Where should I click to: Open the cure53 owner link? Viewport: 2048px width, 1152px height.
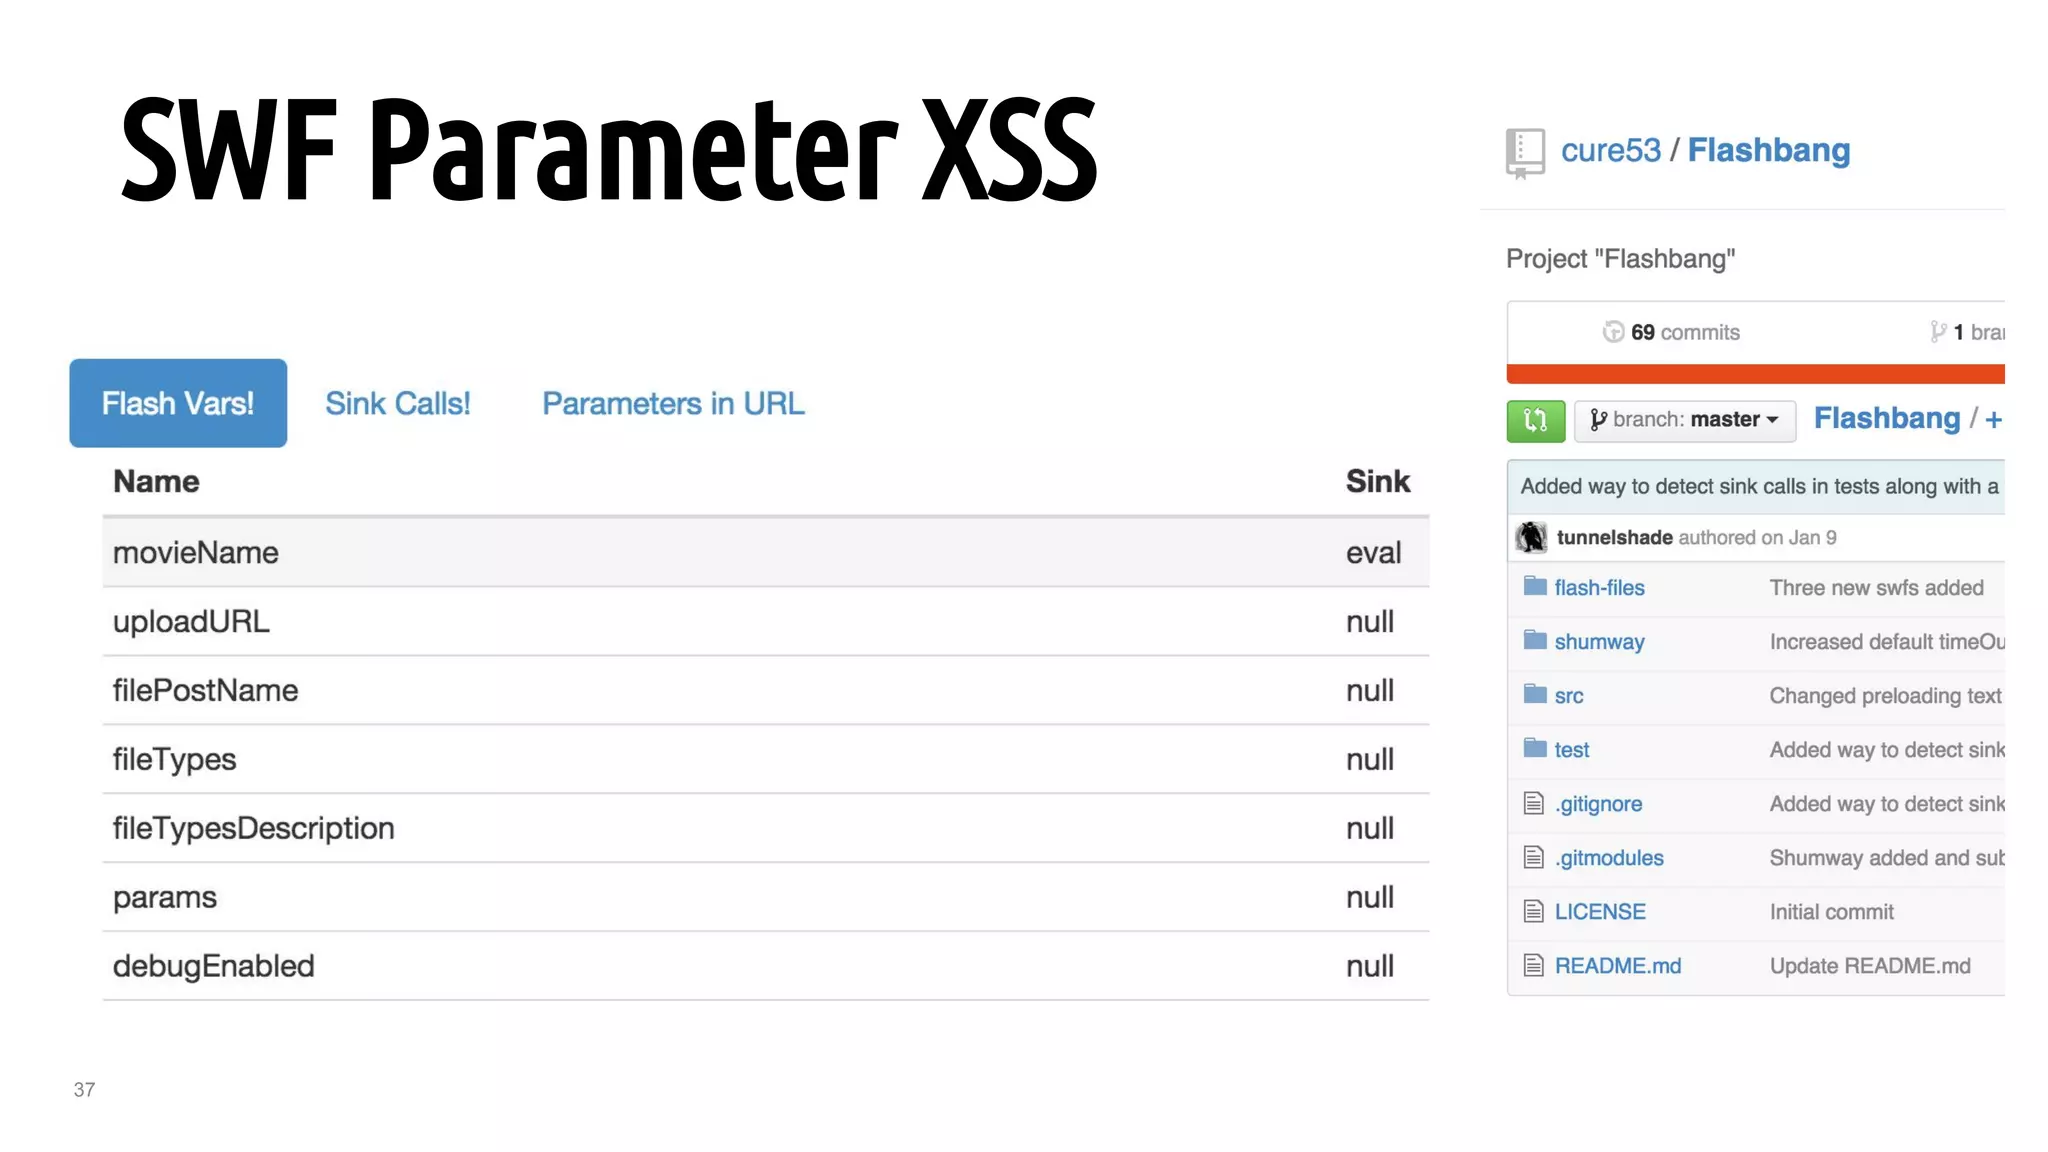click(1610, 151)
